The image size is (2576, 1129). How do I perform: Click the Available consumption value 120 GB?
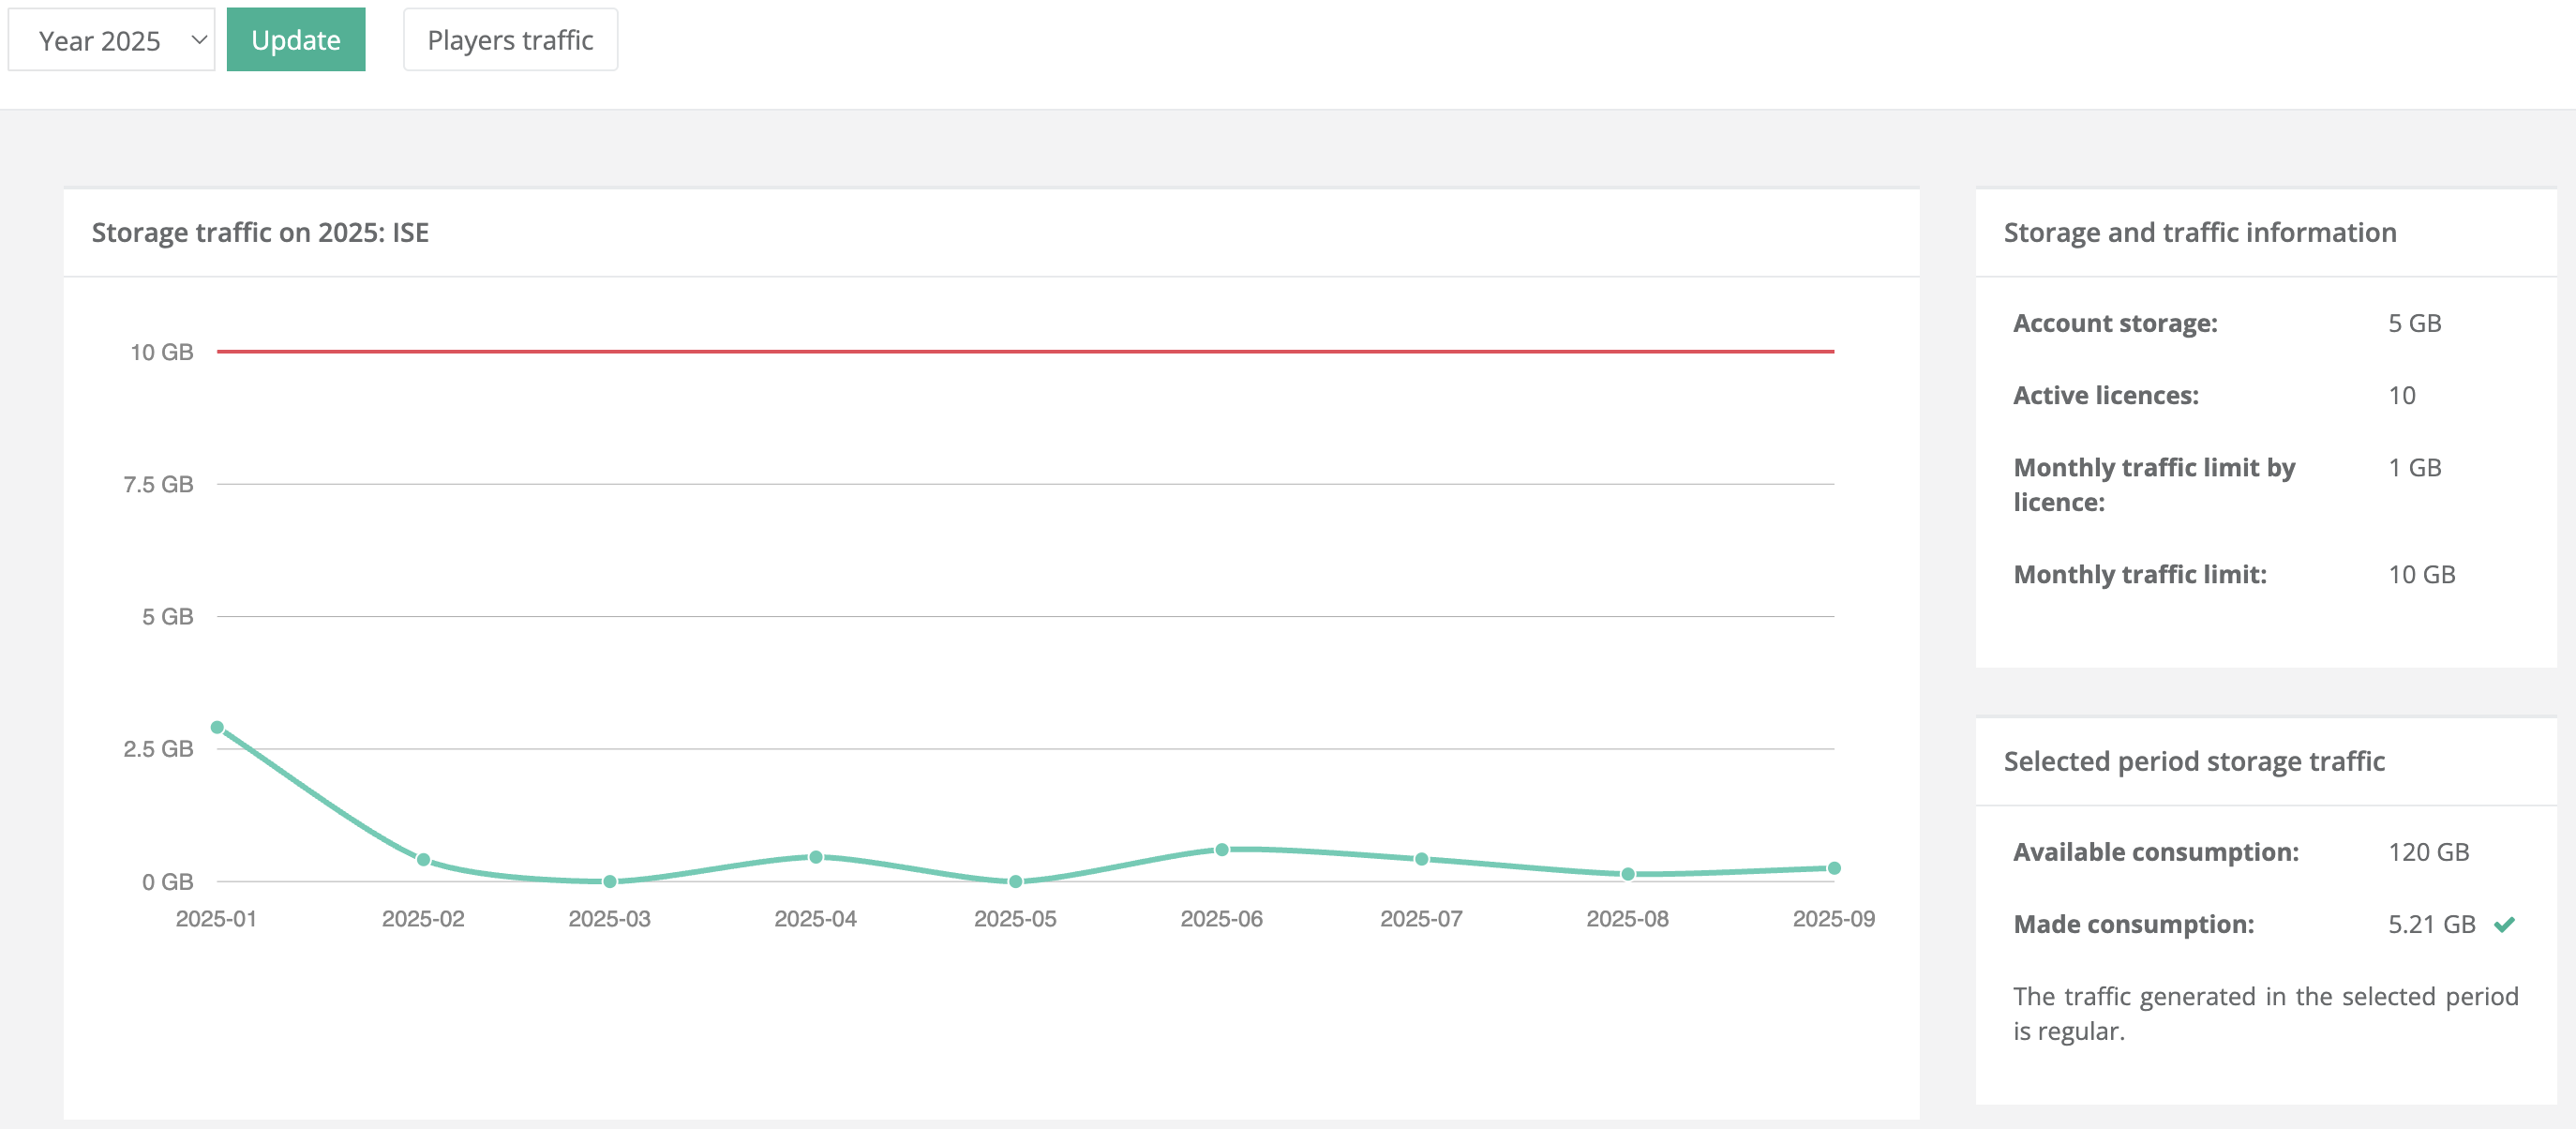coord(2428,852)
